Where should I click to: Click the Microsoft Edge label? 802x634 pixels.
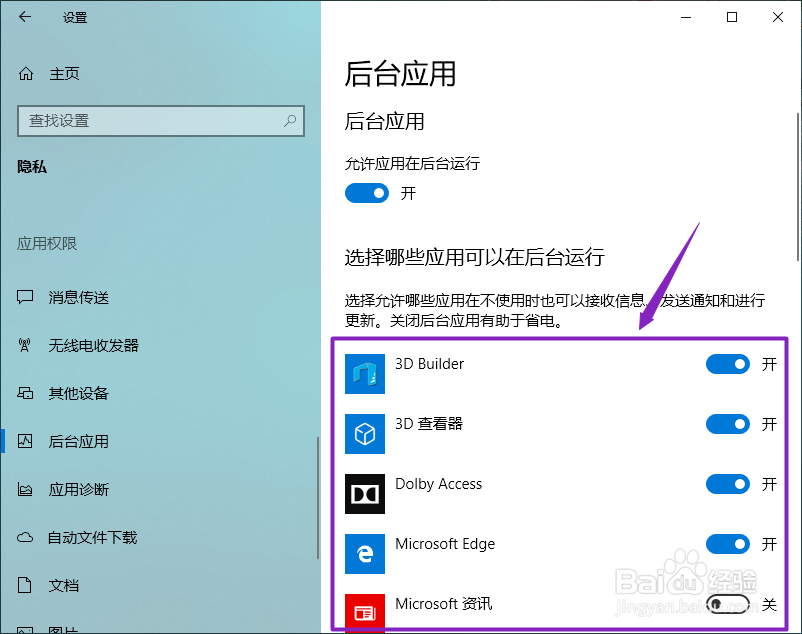[x=445, y=544]
